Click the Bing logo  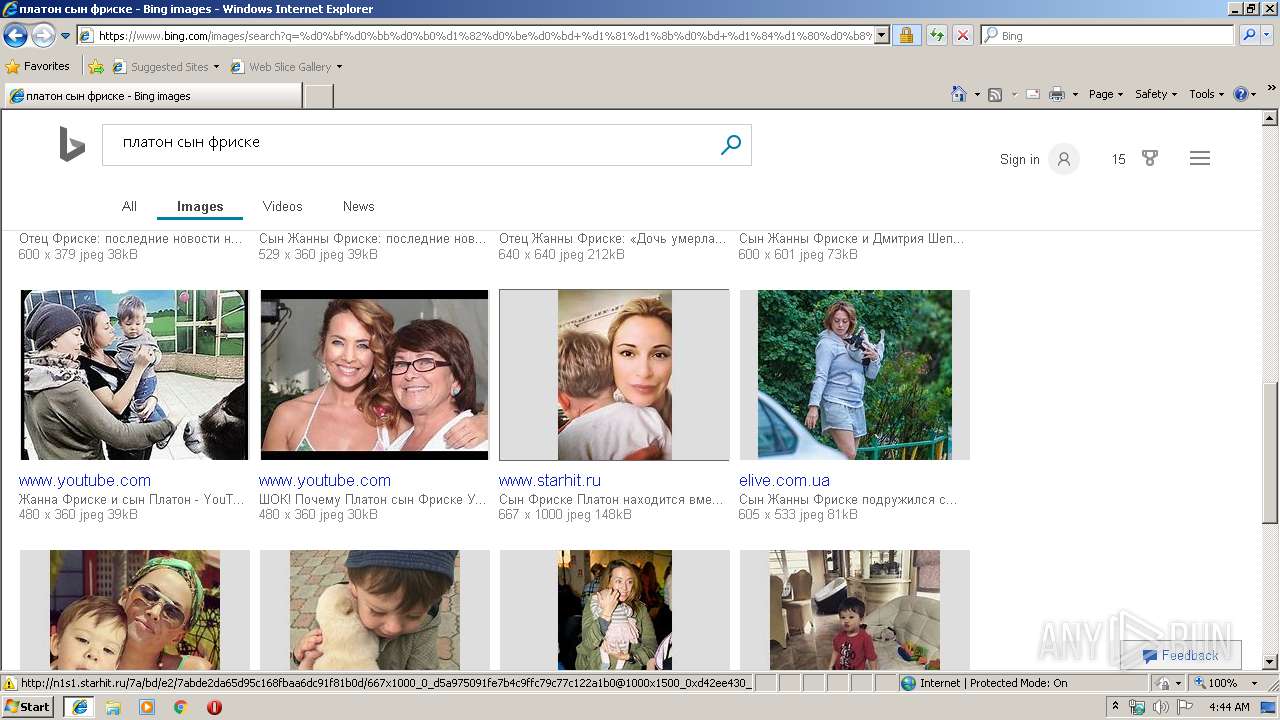point(71,145)
